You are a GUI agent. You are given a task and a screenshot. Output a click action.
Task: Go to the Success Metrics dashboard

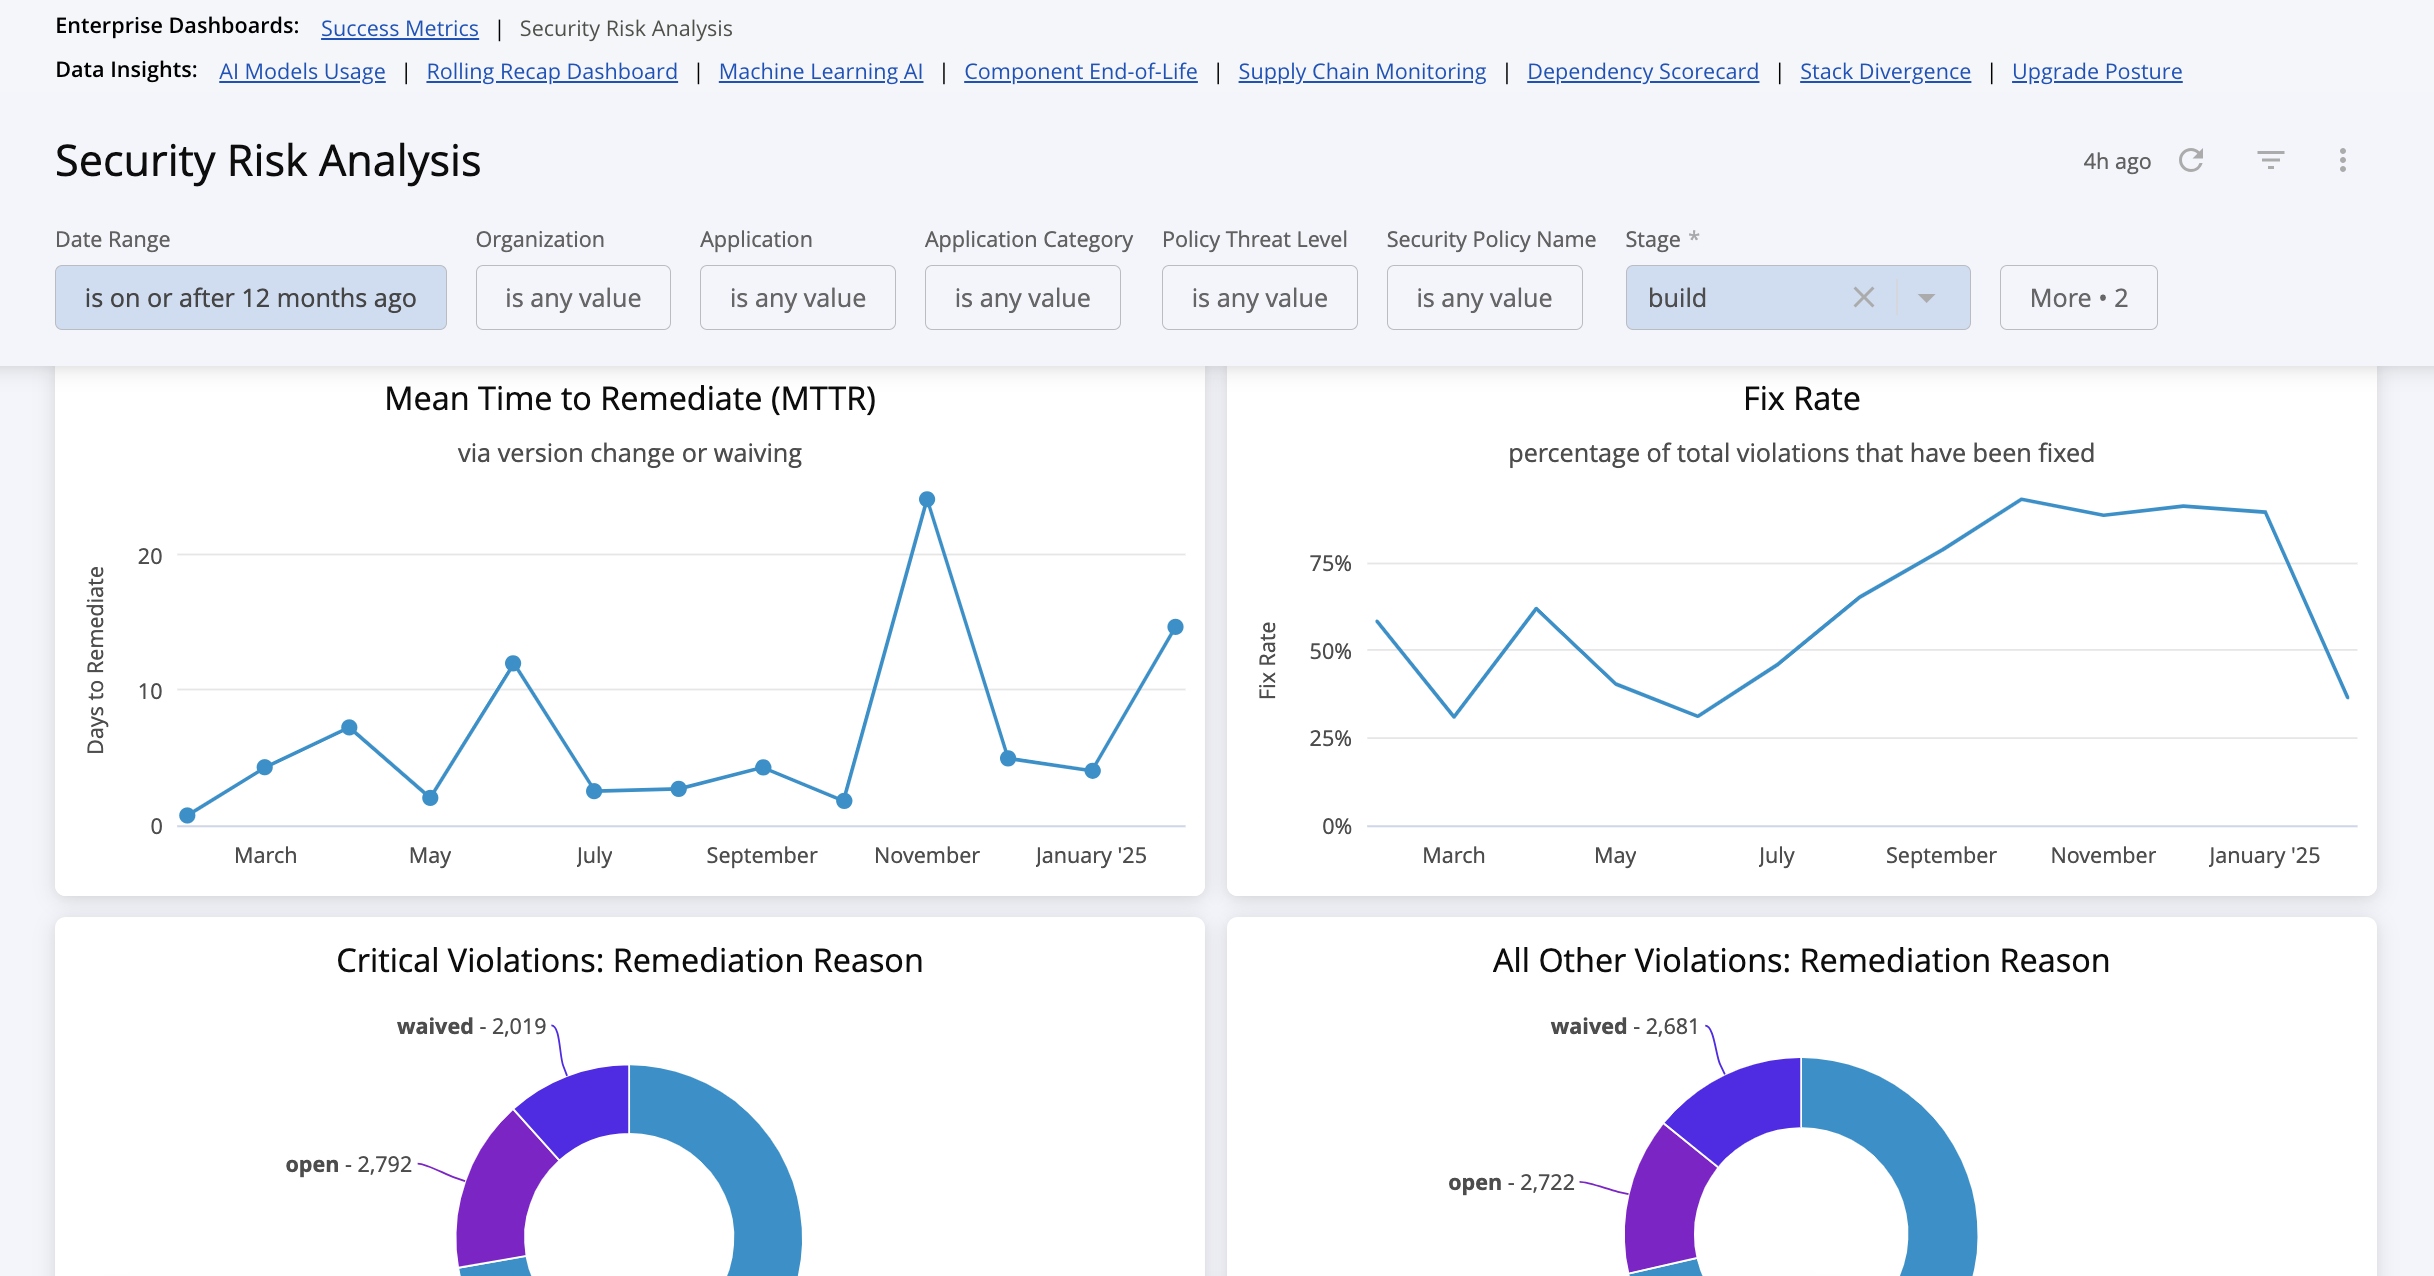pos(399,28)
